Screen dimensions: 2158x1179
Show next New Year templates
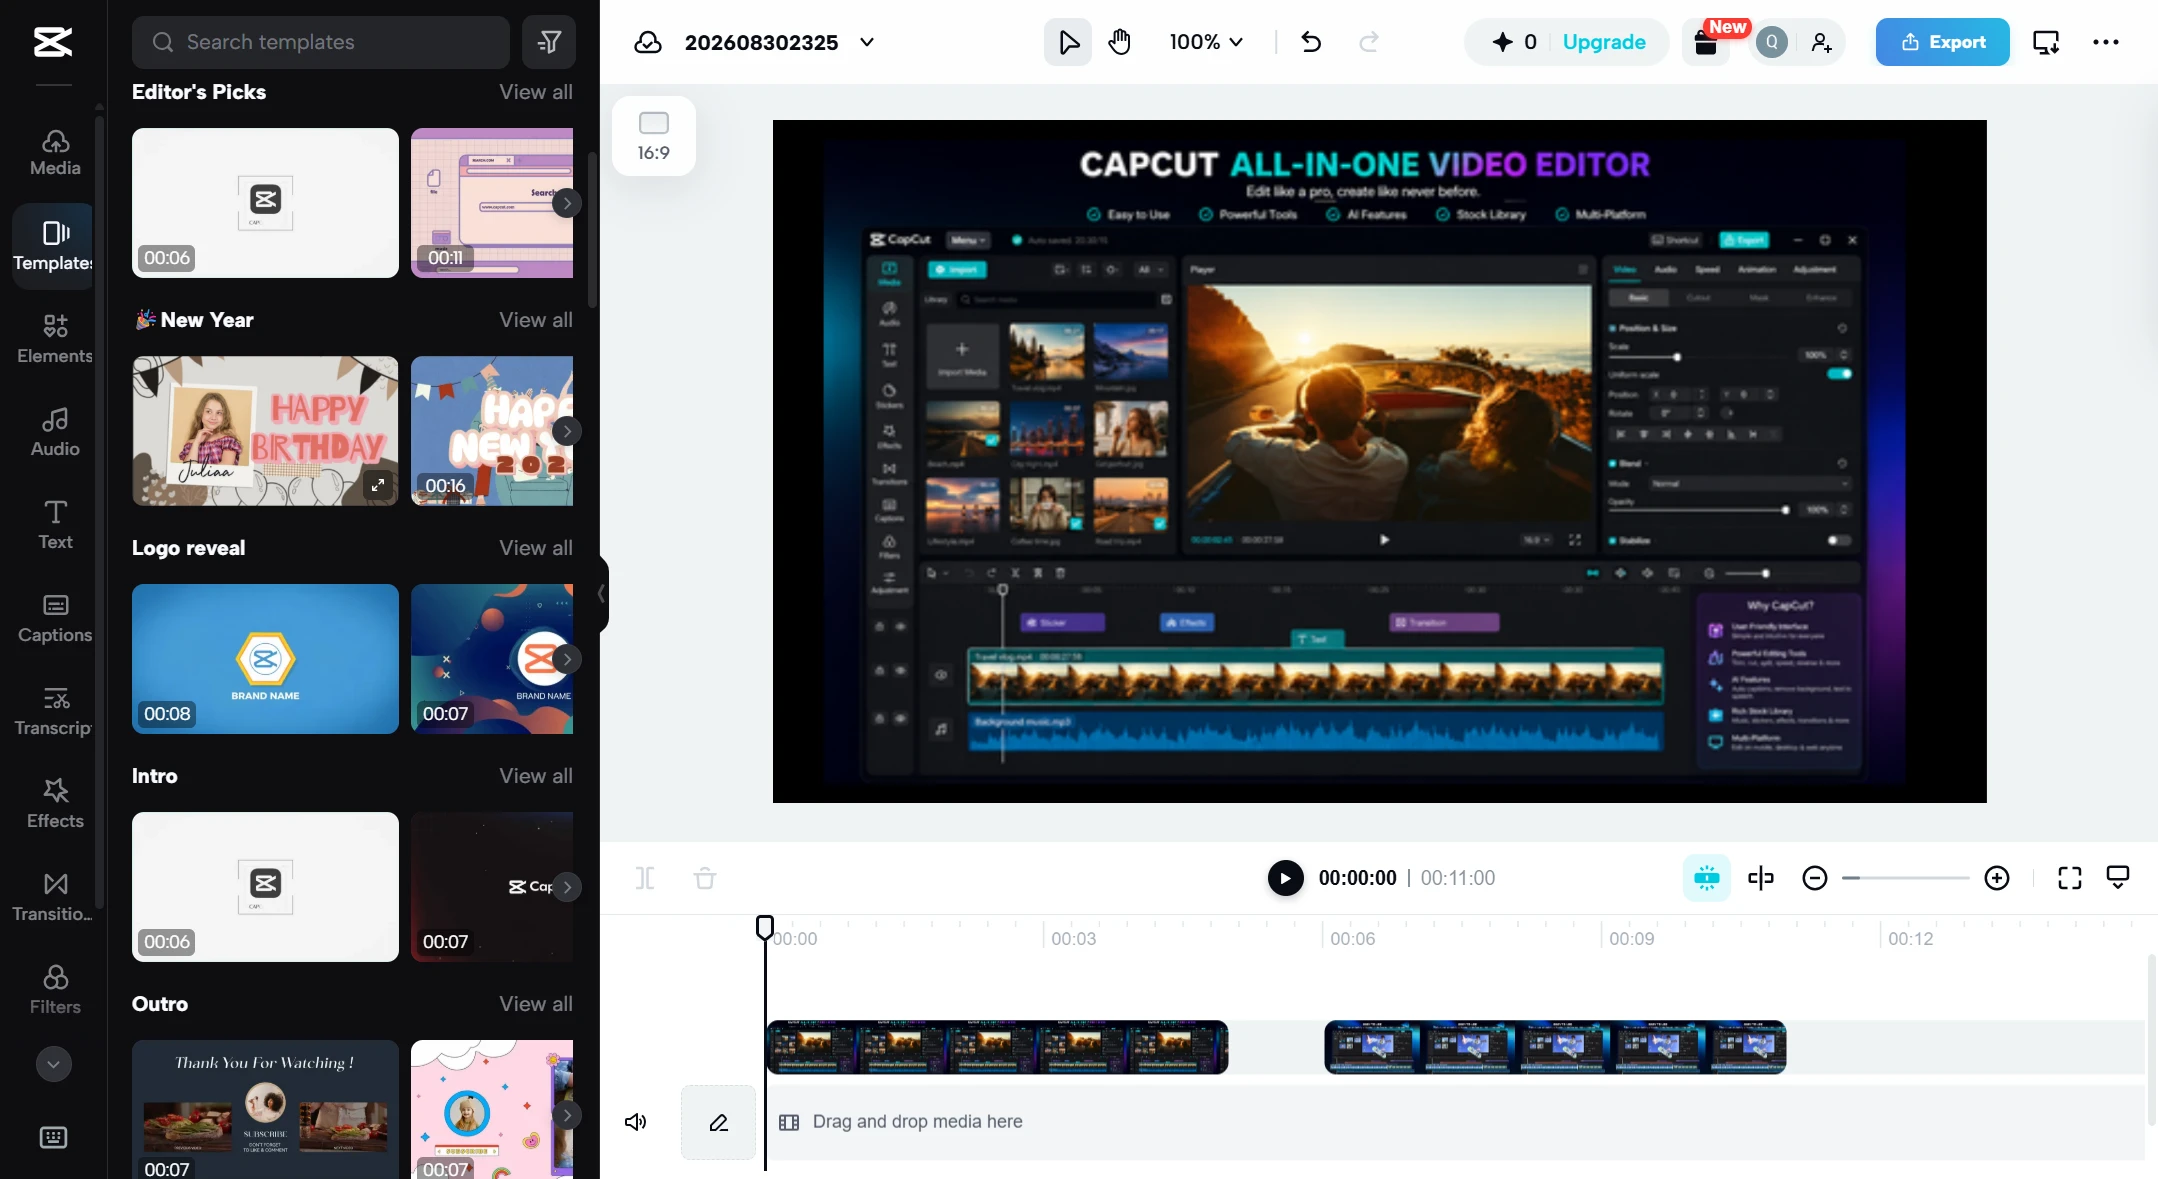pyautogui.click(x=567, y=431)
